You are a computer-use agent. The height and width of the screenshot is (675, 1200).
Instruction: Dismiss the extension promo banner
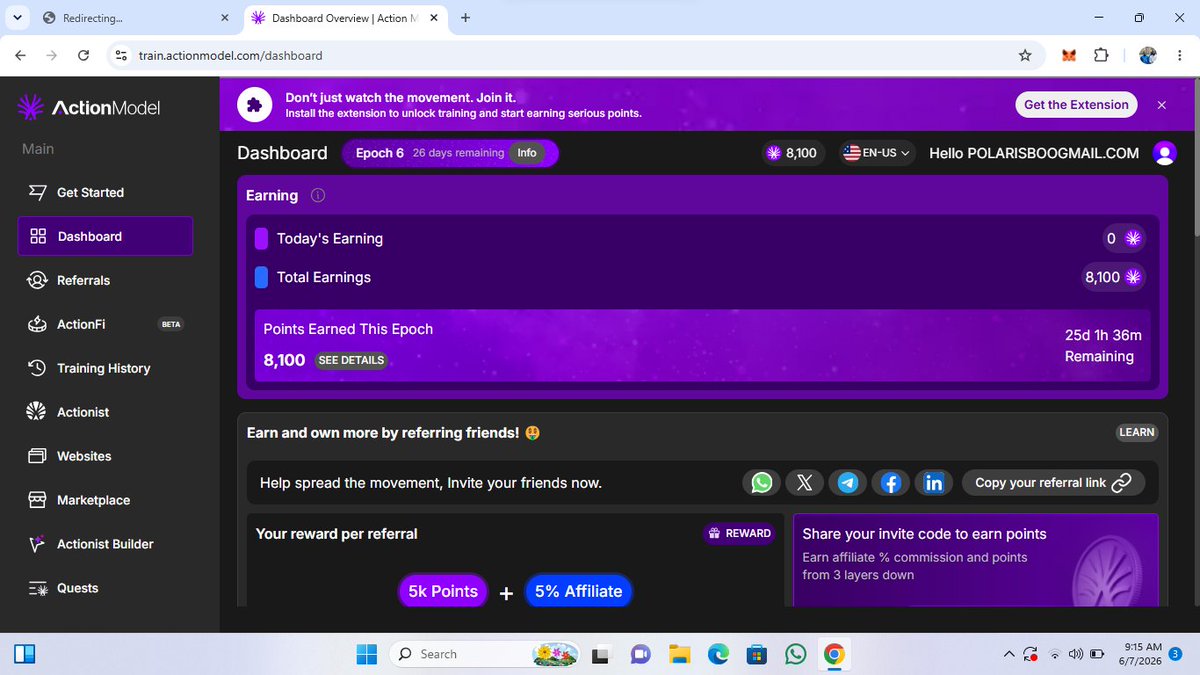[1161, 105]
